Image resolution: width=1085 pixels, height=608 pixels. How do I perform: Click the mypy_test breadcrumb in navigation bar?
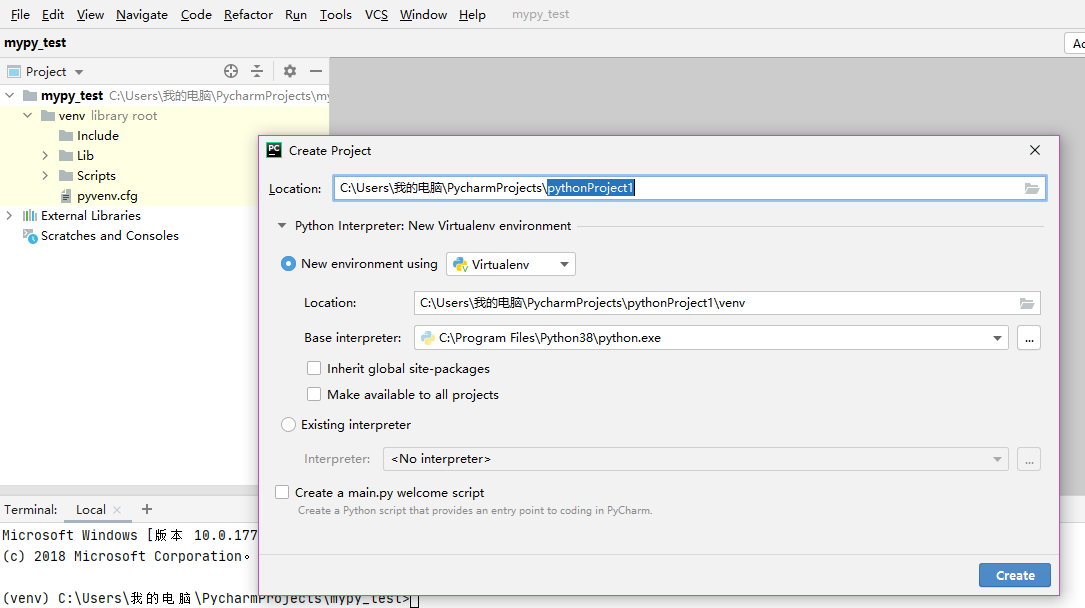[x=35, y=43]
